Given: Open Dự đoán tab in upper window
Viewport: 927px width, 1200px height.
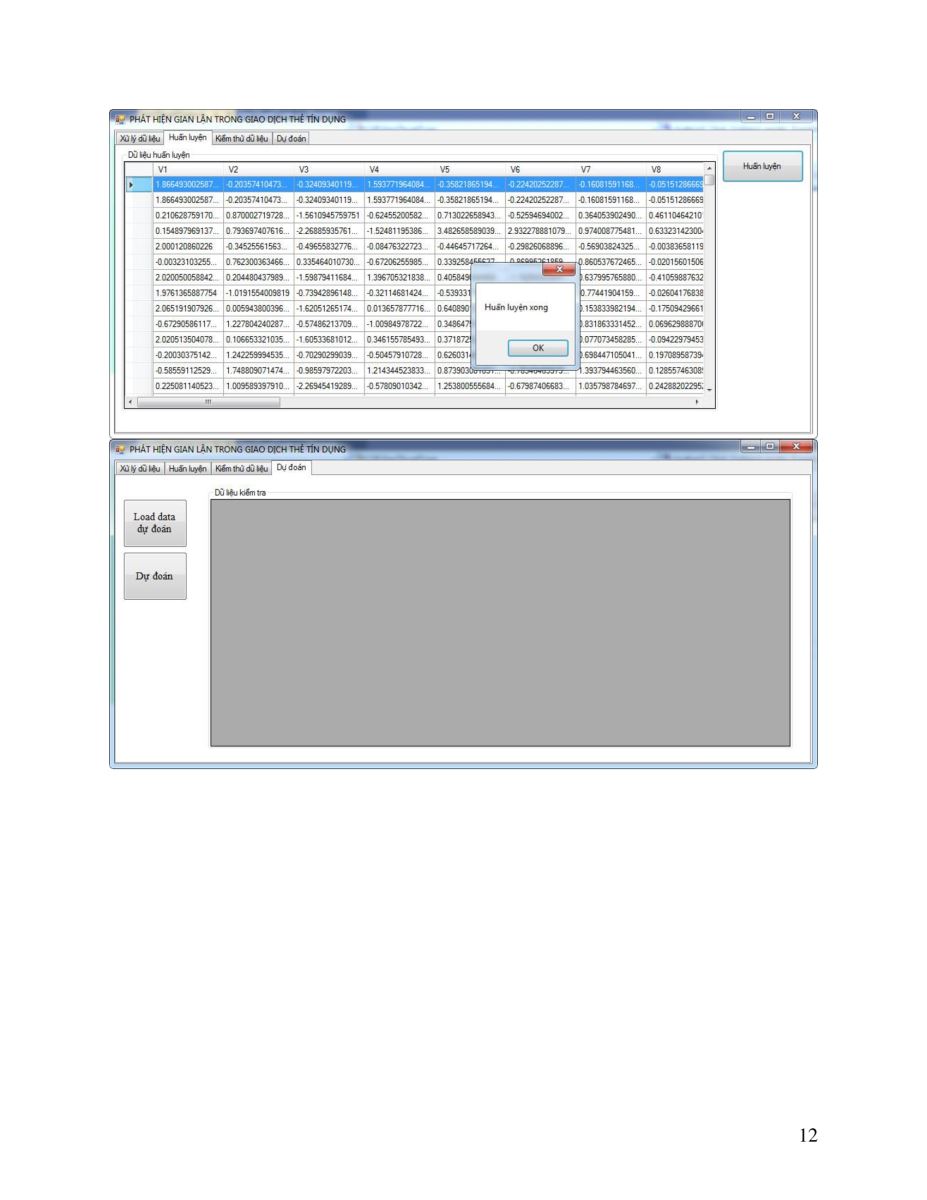Looking at the screenshot, I should [x=291, y=138].
